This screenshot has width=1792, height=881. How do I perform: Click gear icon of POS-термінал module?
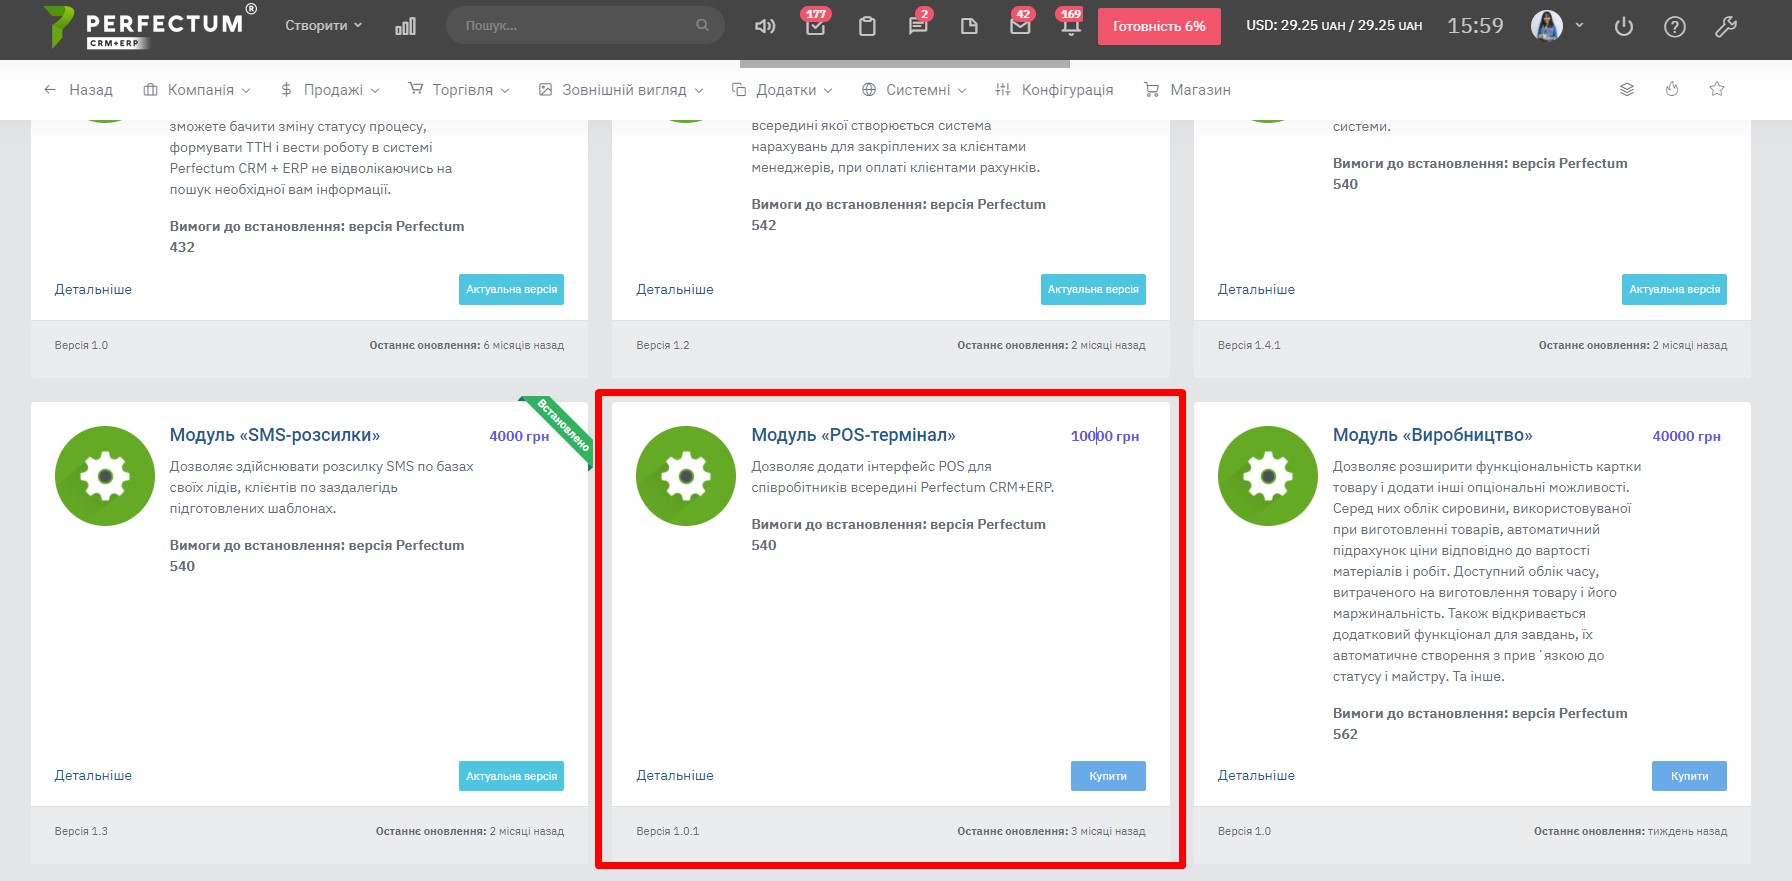(686, 476)
